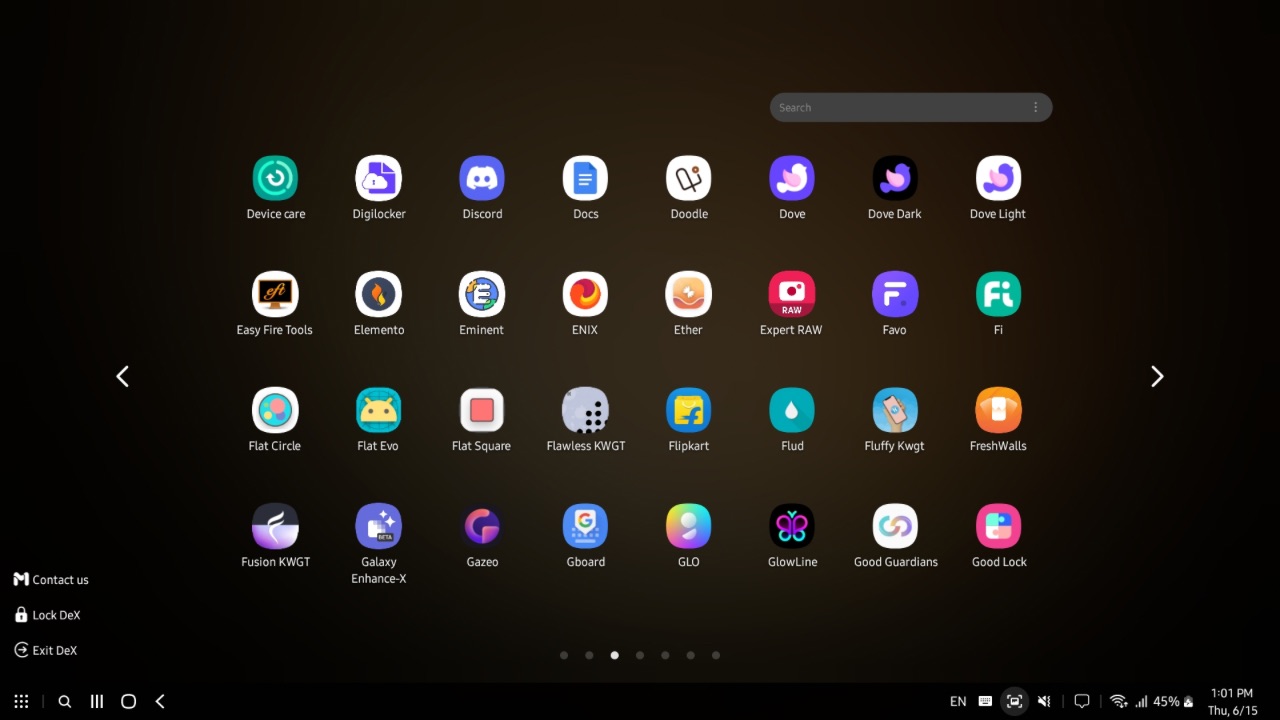The width and height of the screenshot is (1280, 720).
Task: Jump to the second page indicator dot
Action: [x=589, y=655]
